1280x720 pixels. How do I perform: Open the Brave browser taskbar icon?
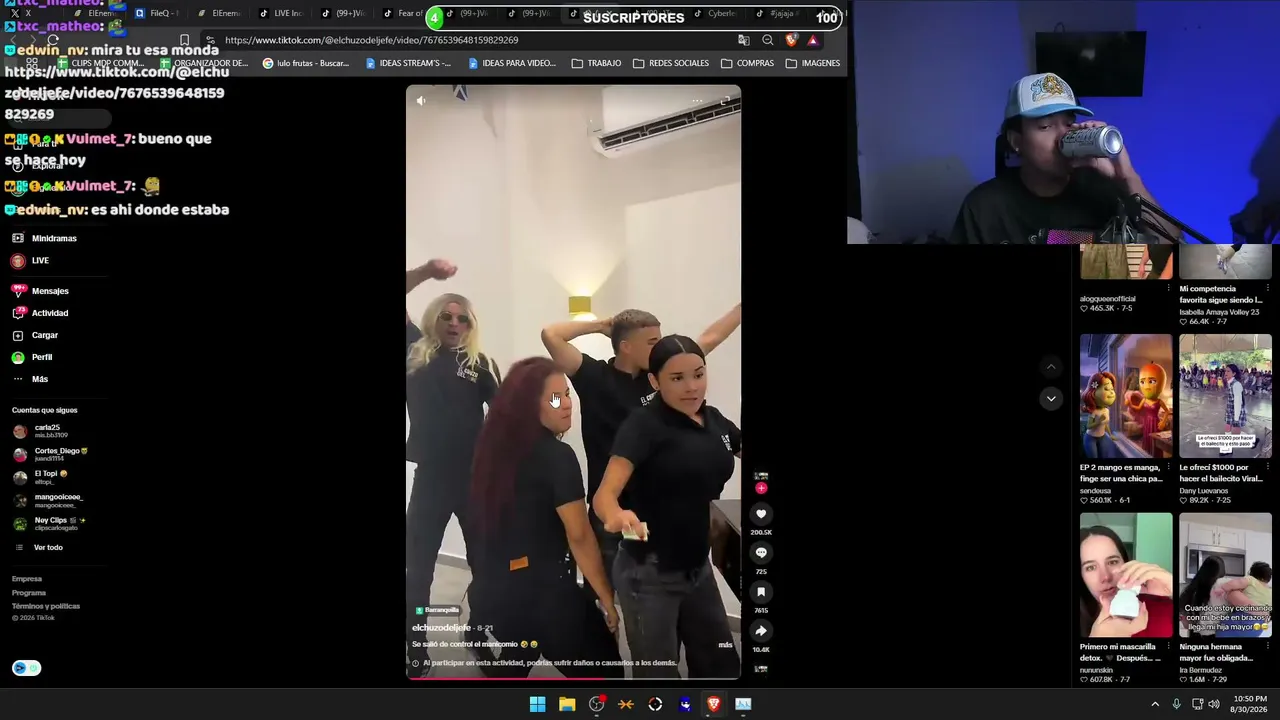pos(713,704)
